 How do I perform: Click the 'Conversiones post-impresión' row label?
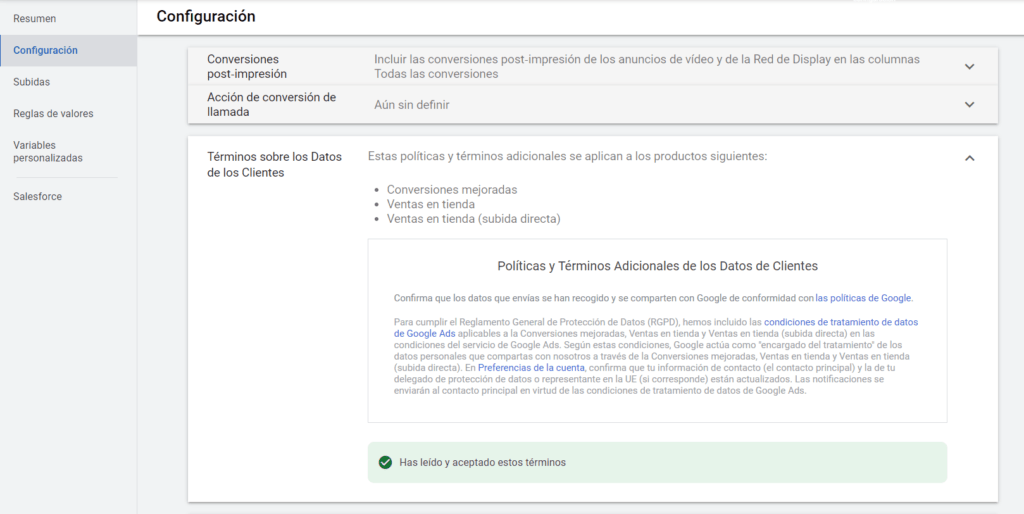247,67
